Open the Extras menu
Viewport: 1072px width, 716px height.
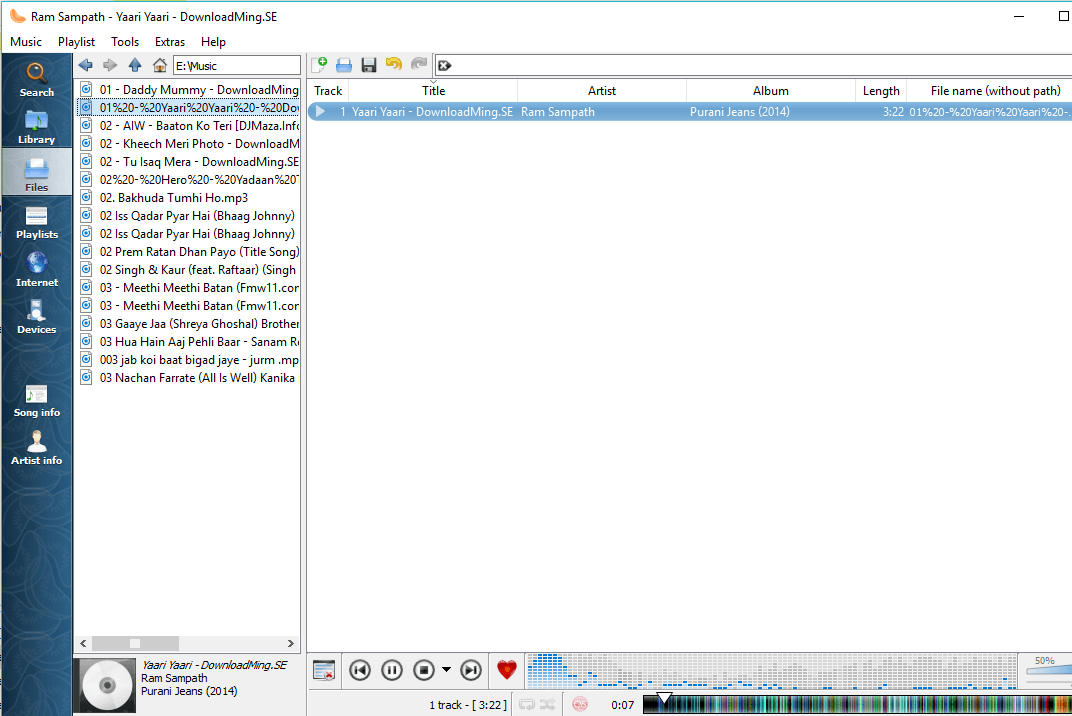(170, 42)
